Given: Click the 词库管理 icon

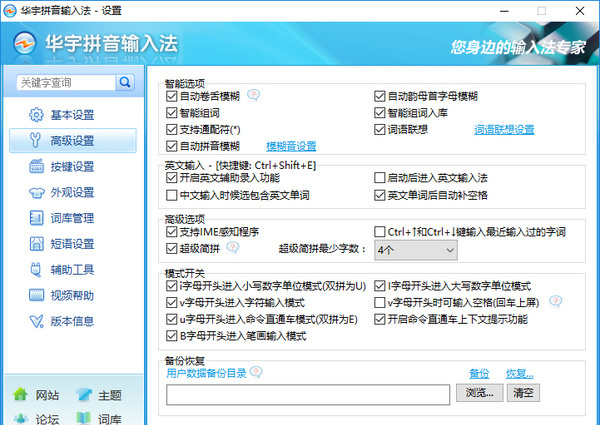Looking at the screenshot, I should (36, 218).
